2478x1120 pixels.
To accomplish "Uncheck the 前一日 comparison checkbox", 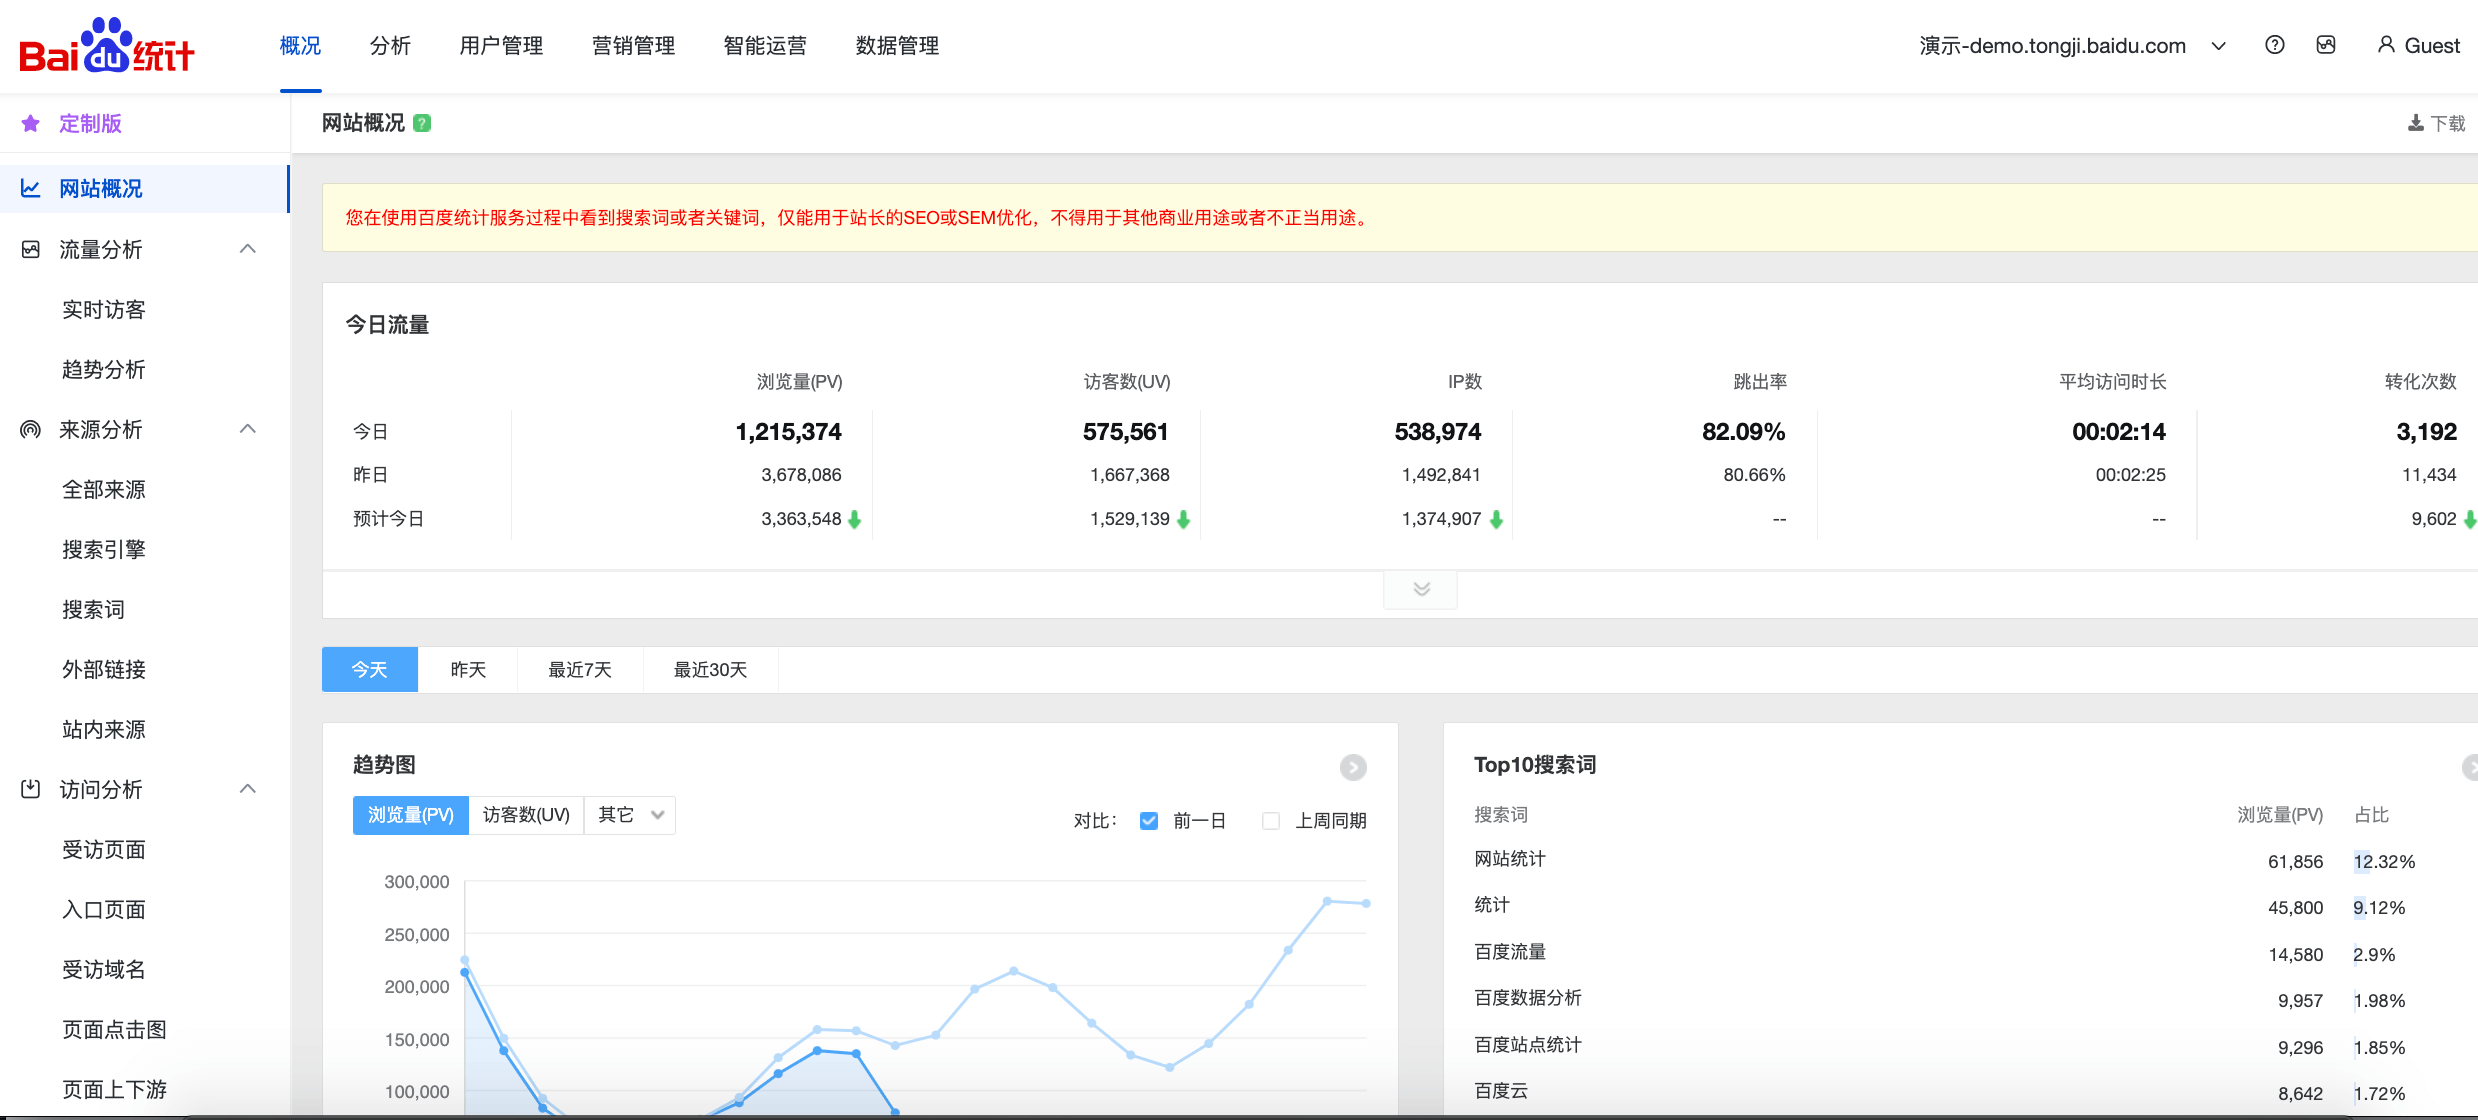I will point(1149,821).
